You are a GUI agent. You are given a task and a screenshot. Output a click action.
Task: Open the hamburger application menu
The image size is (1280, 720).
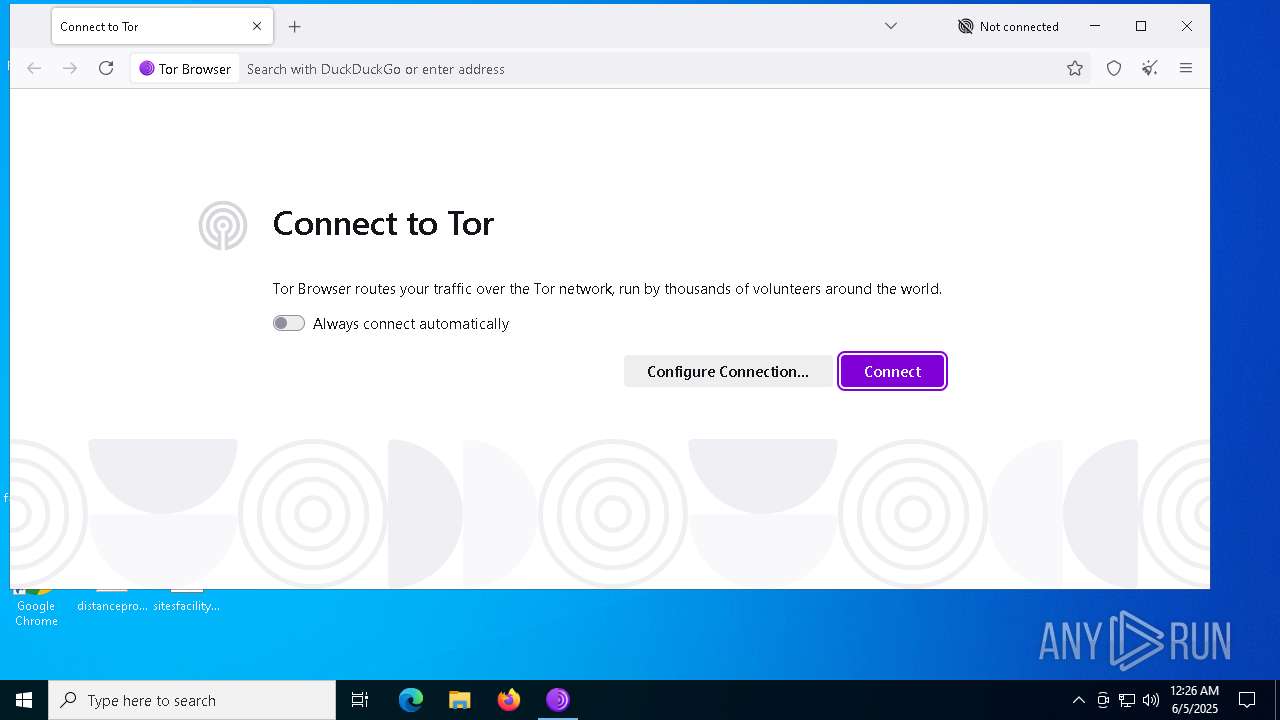(x=1186, y=68)
